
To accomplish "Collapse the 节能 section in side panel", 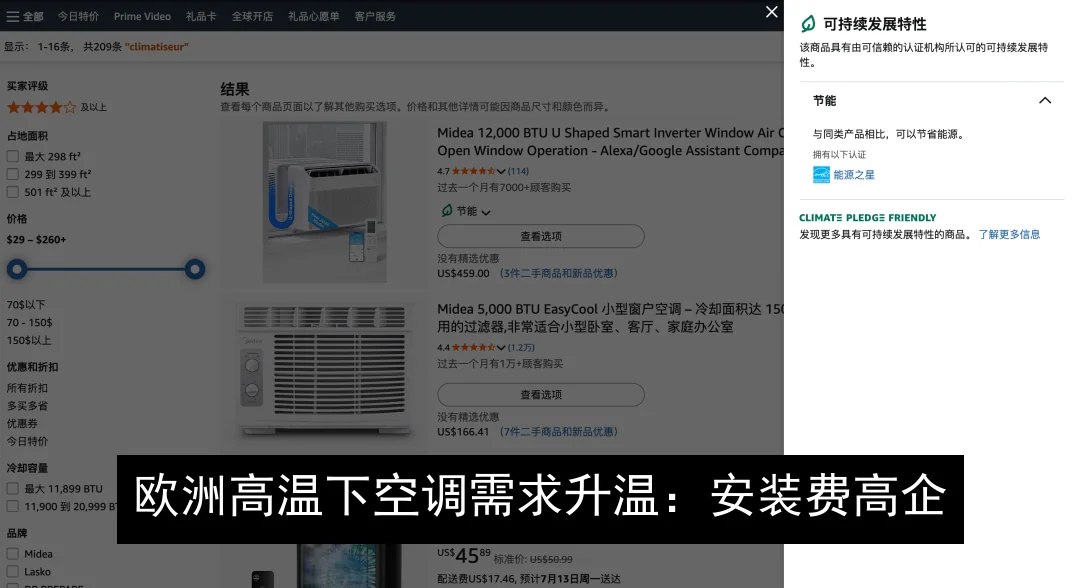I will [1045, 101].
